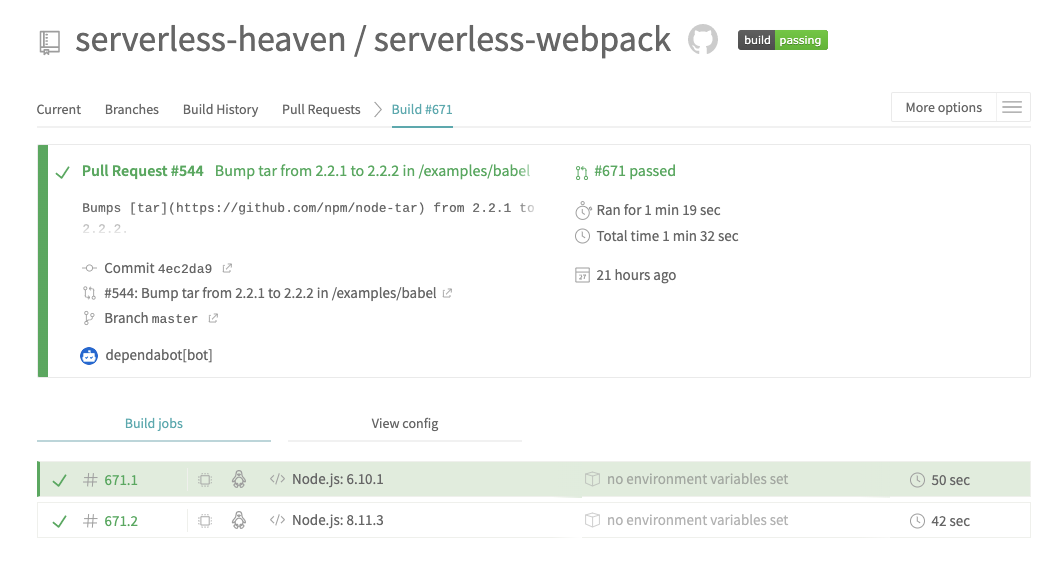Click the 42 sec duration for job 671.2

click(950, 521)
